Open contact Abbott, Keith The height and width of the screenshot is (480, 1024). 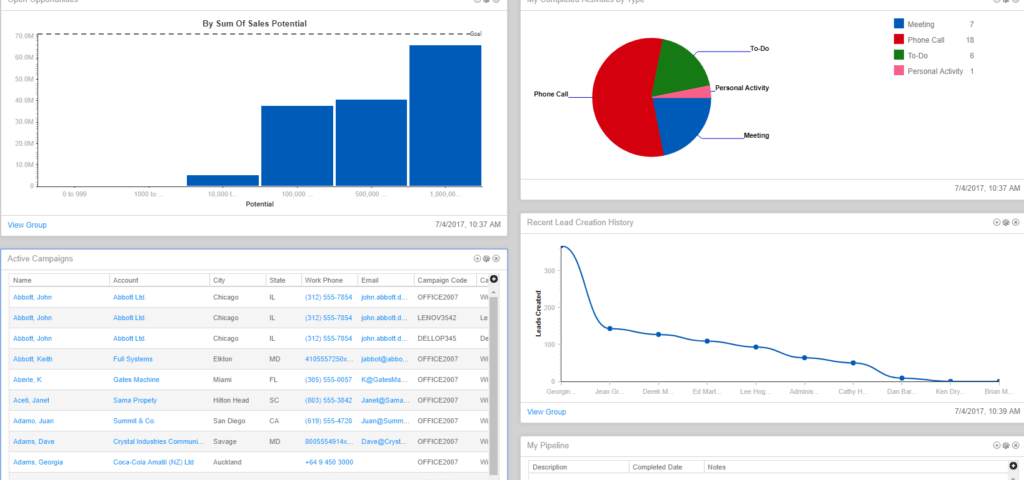(33, 359)
